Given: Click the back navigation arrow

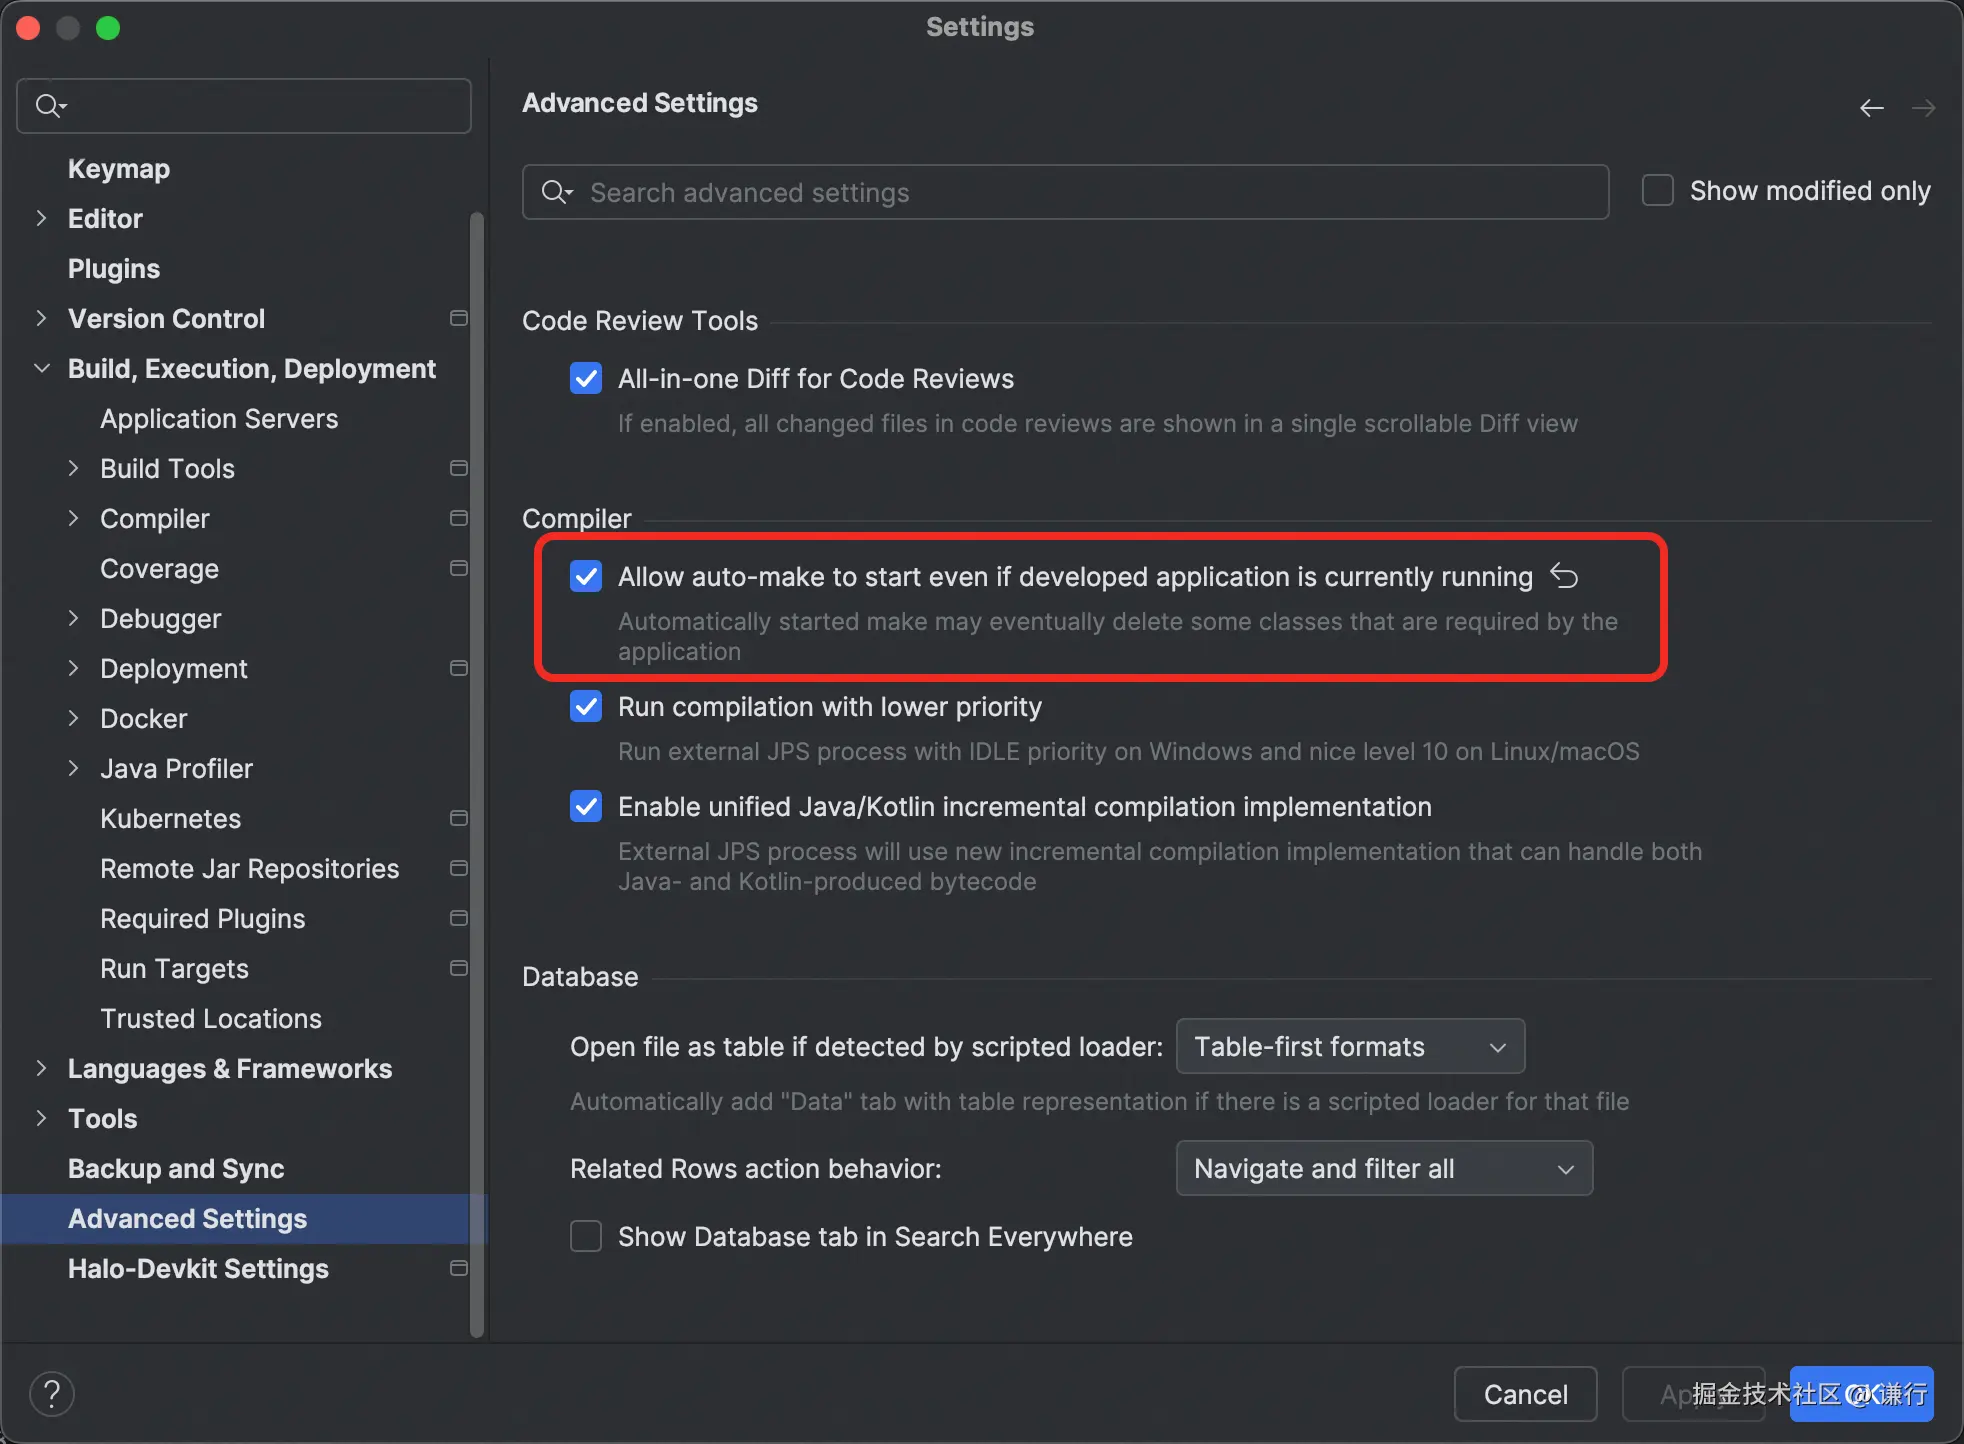Looking at the screenshot, I should coord(1871,107).
